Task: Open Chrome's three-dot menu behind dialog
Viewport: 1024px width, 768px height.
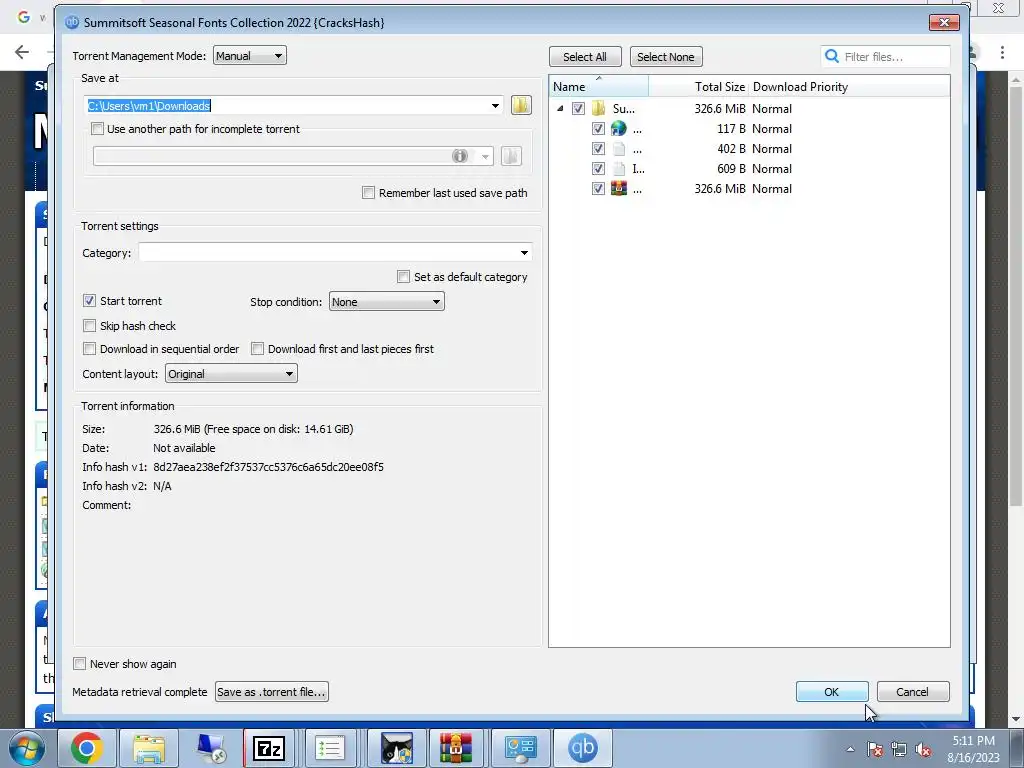Action: (x=1002, y=52)
